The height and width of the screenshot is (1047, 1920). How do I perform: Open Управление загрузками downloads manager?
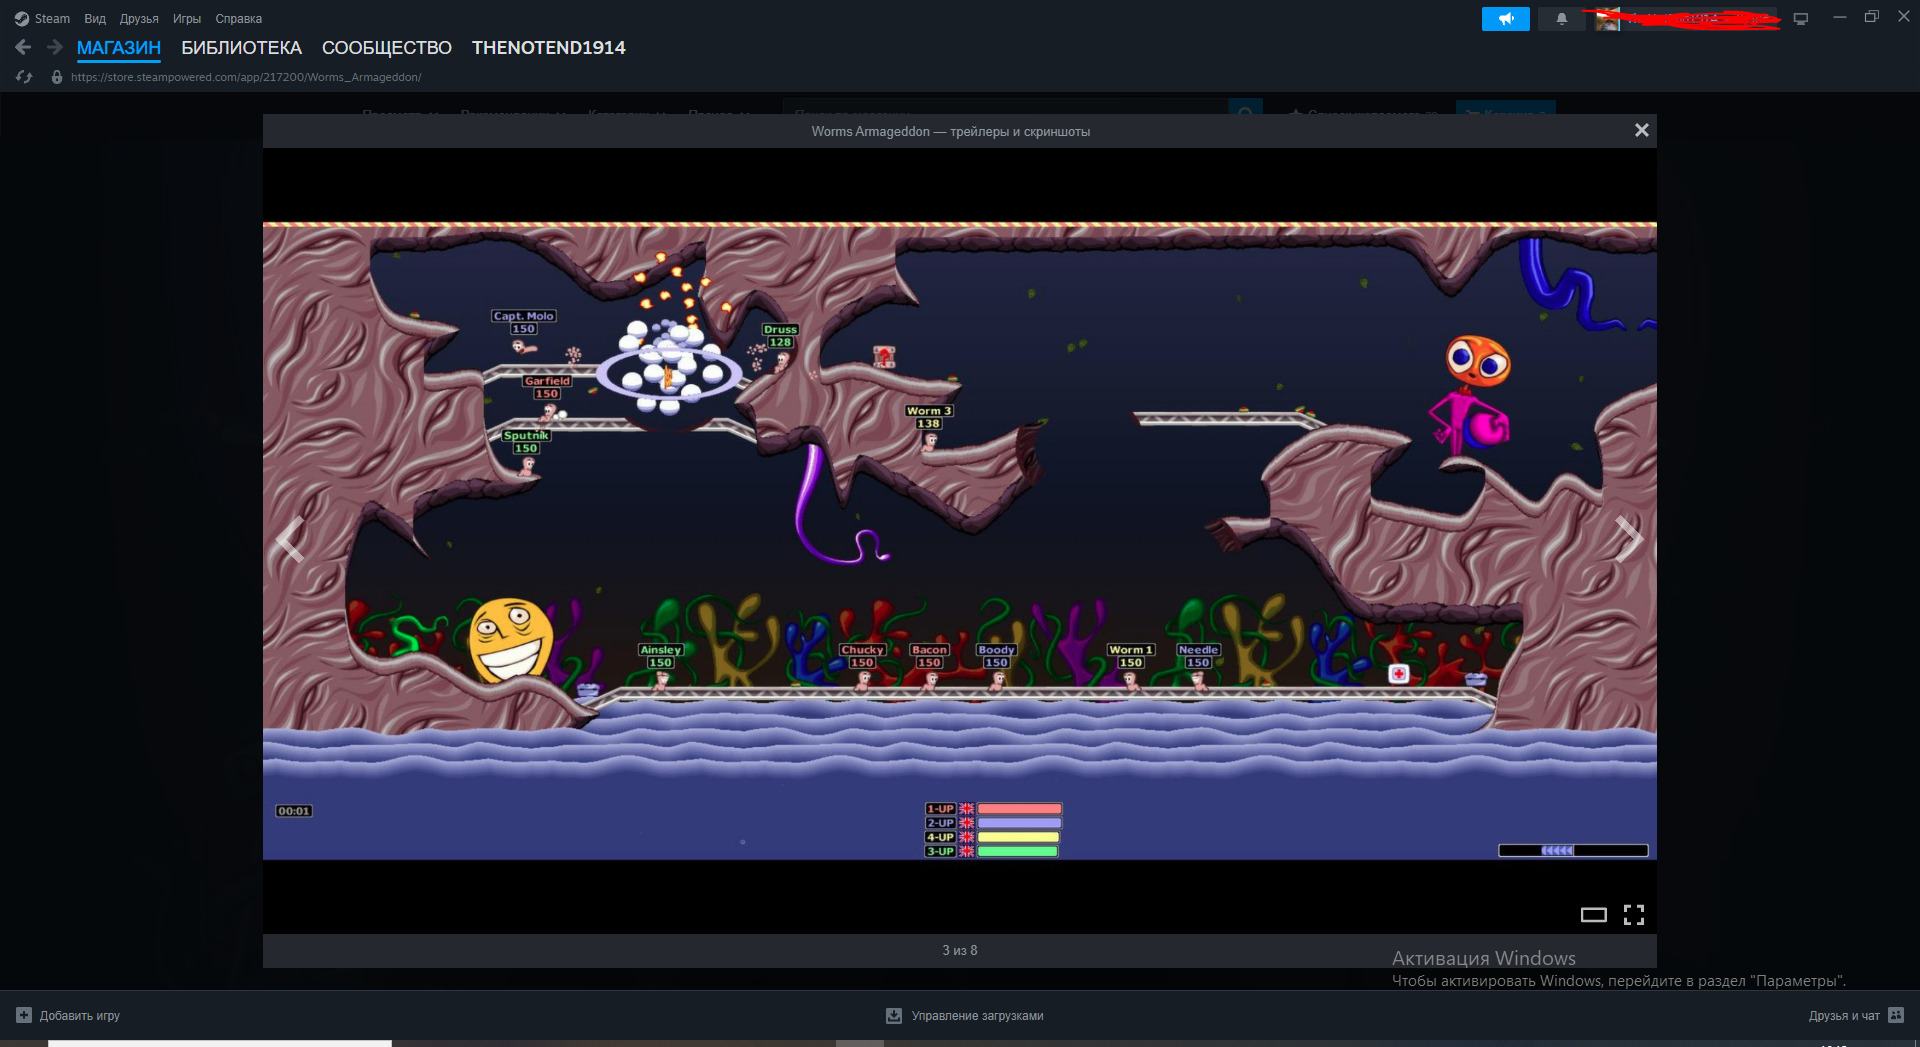(965, 1015)
